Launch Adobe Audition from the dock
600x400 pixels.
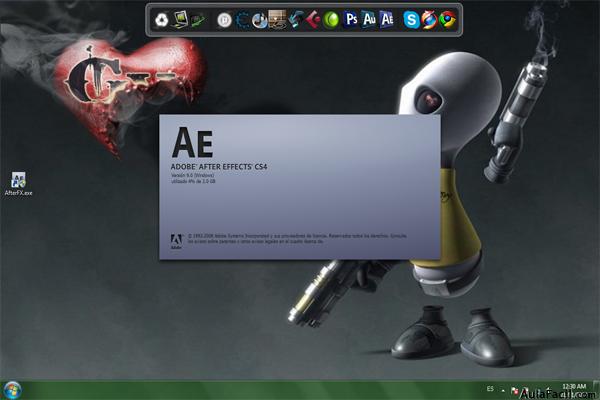click(369, 19)
